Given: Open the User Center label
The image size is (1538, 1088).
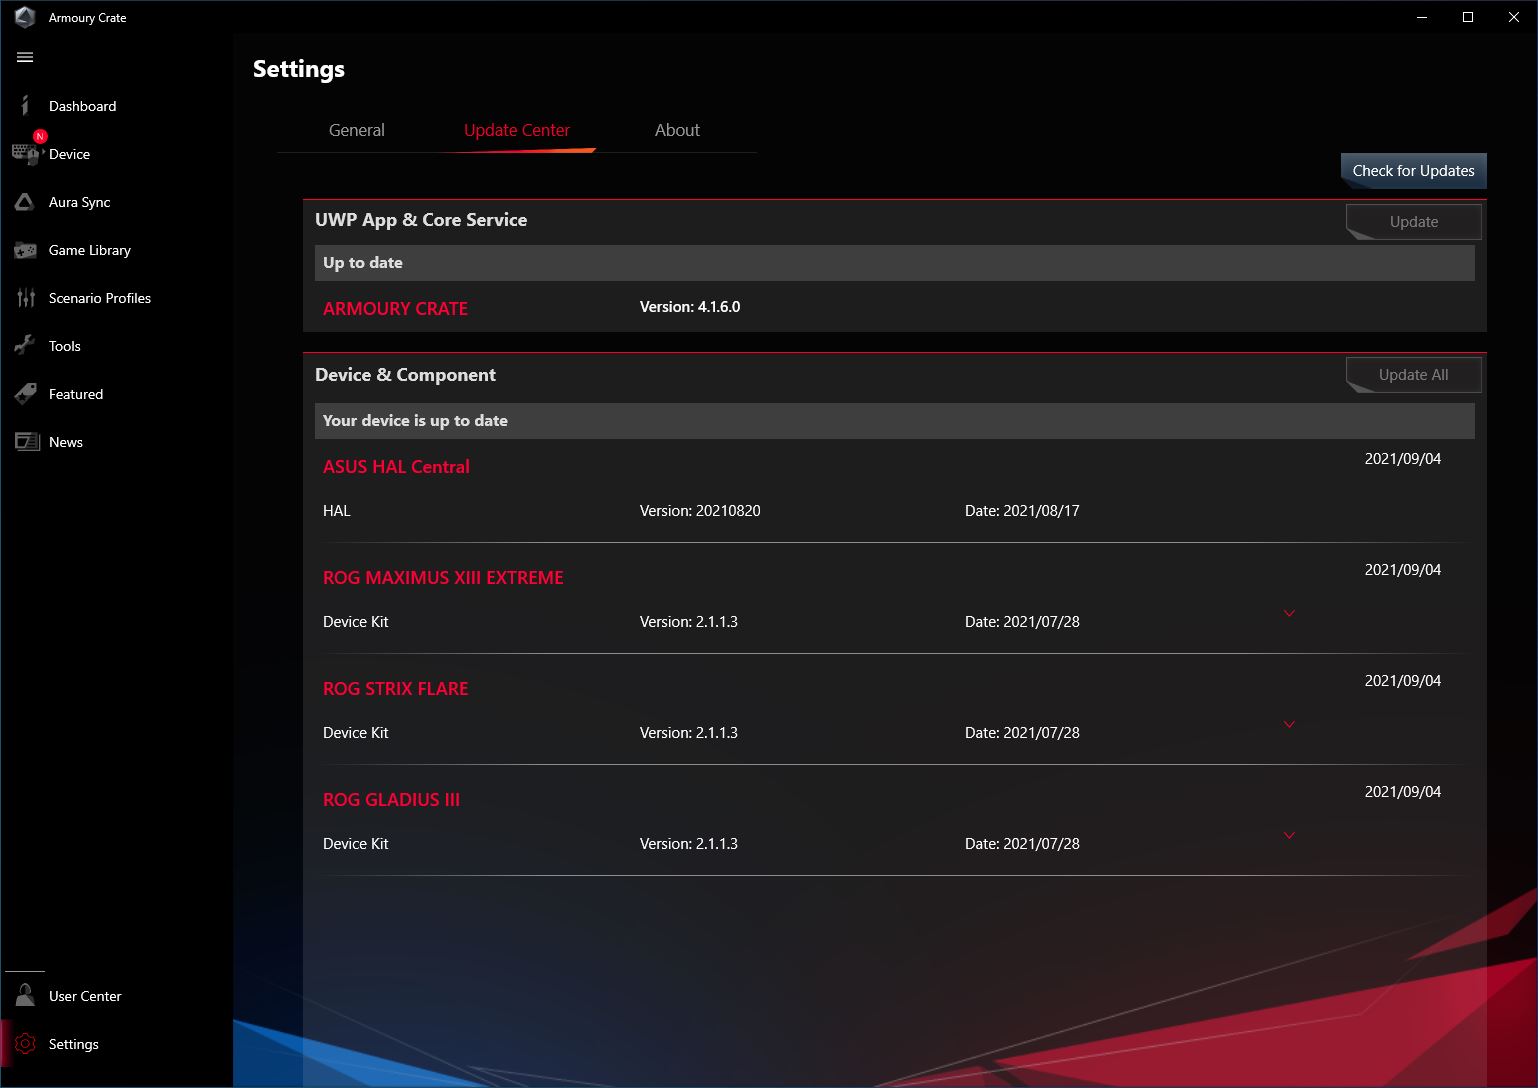Looking at the screenshot, I should click(85, 996).
